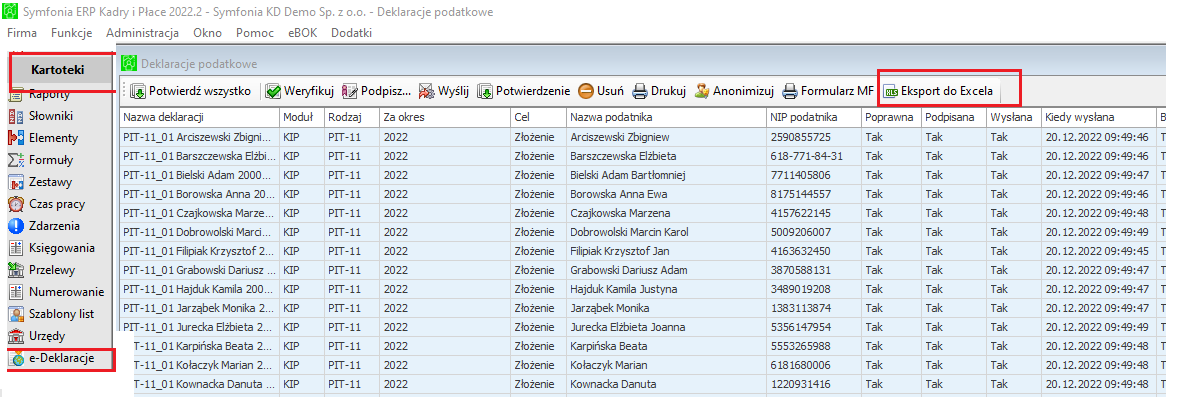Click NIP value 618-771-84-31
This screenshot has width=1204, height=397.
(807, 156)
